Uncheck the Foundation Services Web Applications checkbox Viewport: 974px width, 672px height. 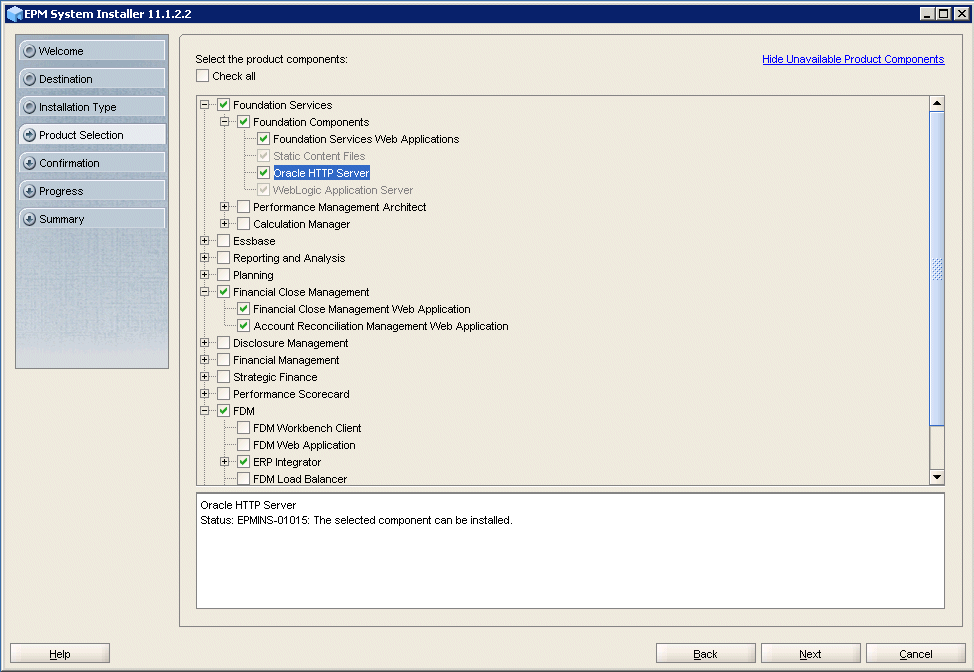263,139
